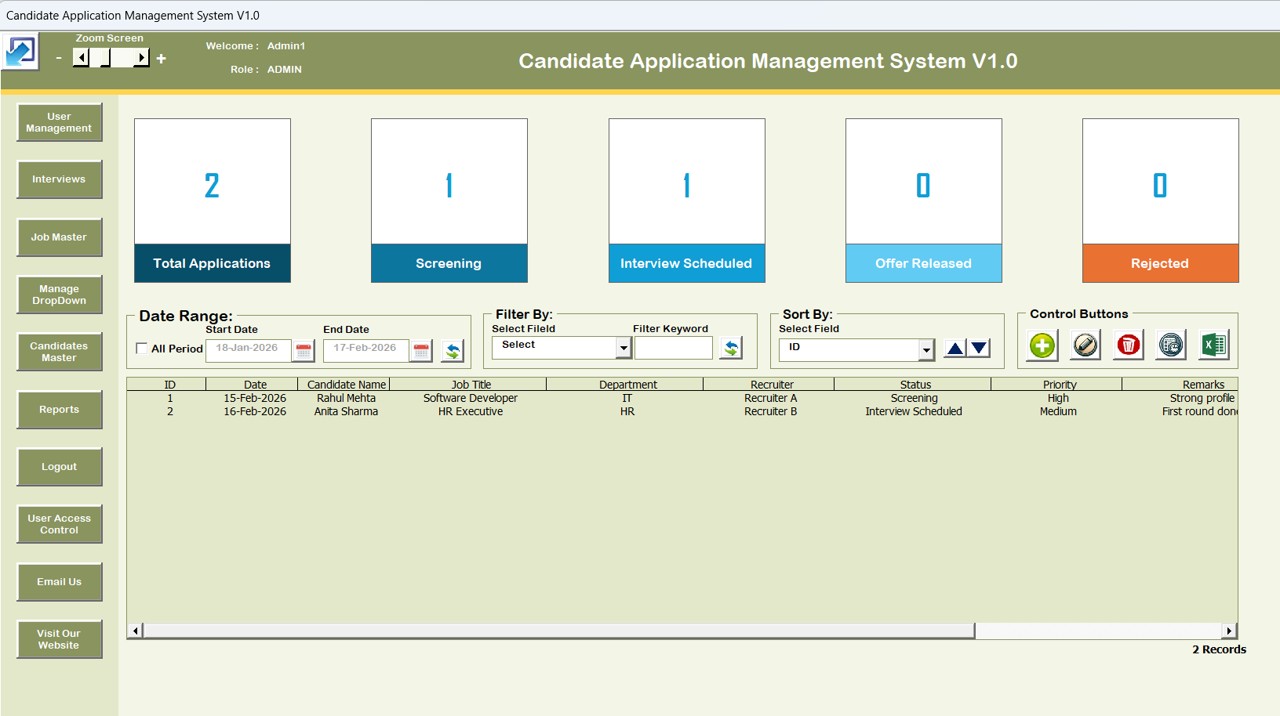Select the Anita Sharma row

click(682, 411)
